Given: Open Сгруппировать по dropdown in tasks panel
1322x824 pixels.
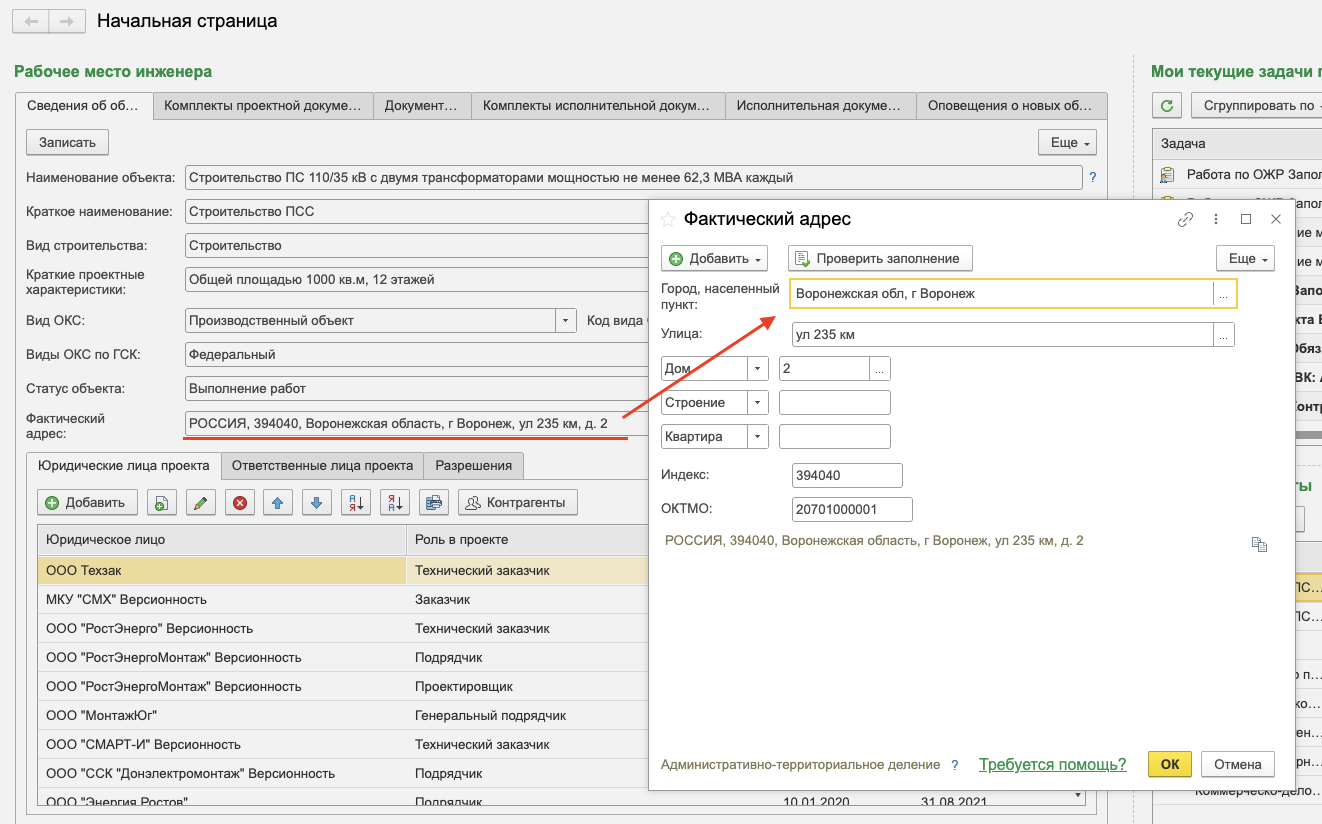Looking at the screenshot, I should [x=1256, y=105].
